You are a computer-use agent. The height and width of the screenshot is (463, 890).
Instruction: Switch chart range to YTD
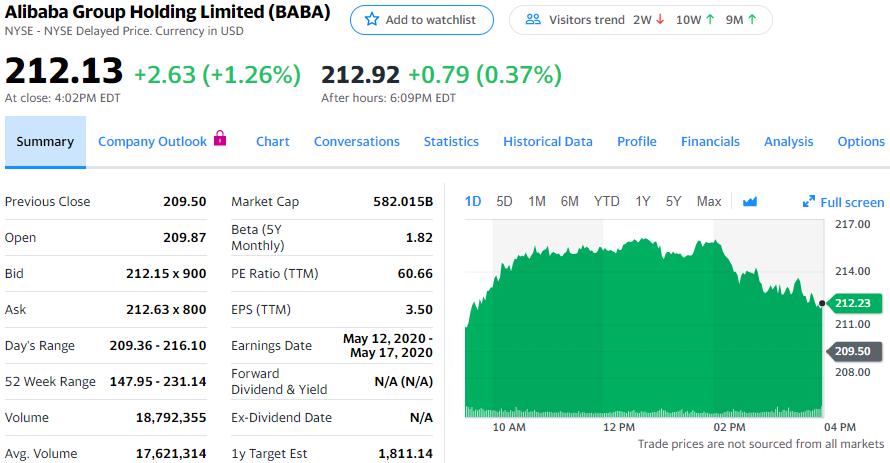606,201
